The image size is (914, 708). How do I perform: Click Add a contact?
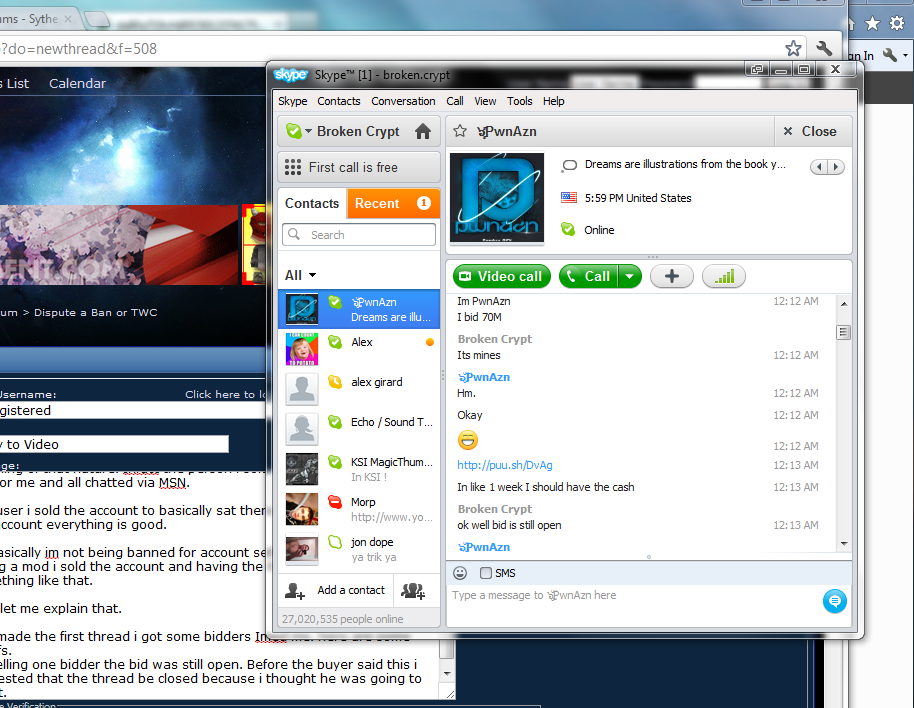pyautogui.click(x=336, y=590)
